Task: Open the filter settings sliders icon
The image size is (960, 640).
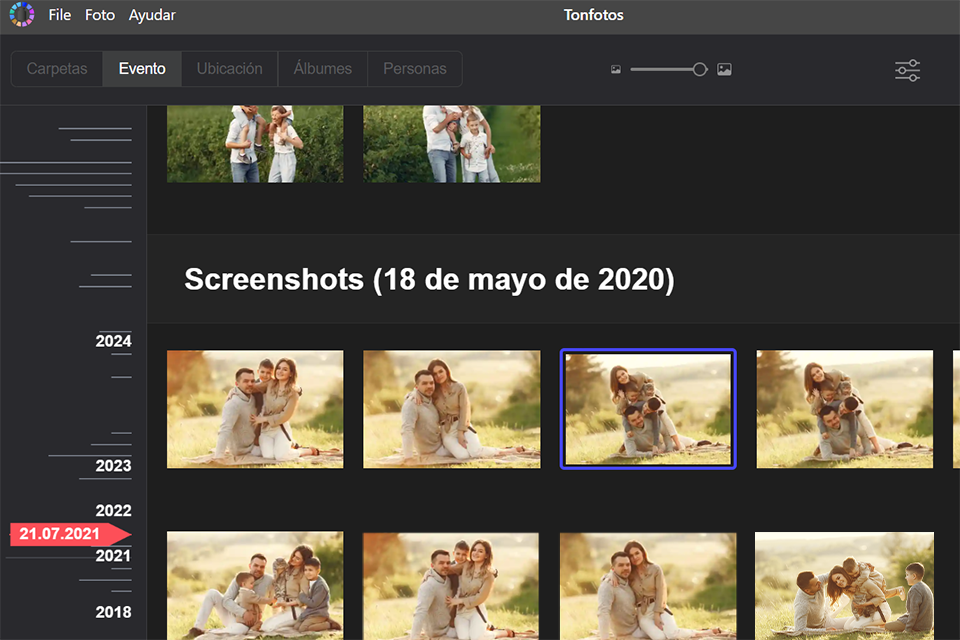Action: click(x=907, y=70)
